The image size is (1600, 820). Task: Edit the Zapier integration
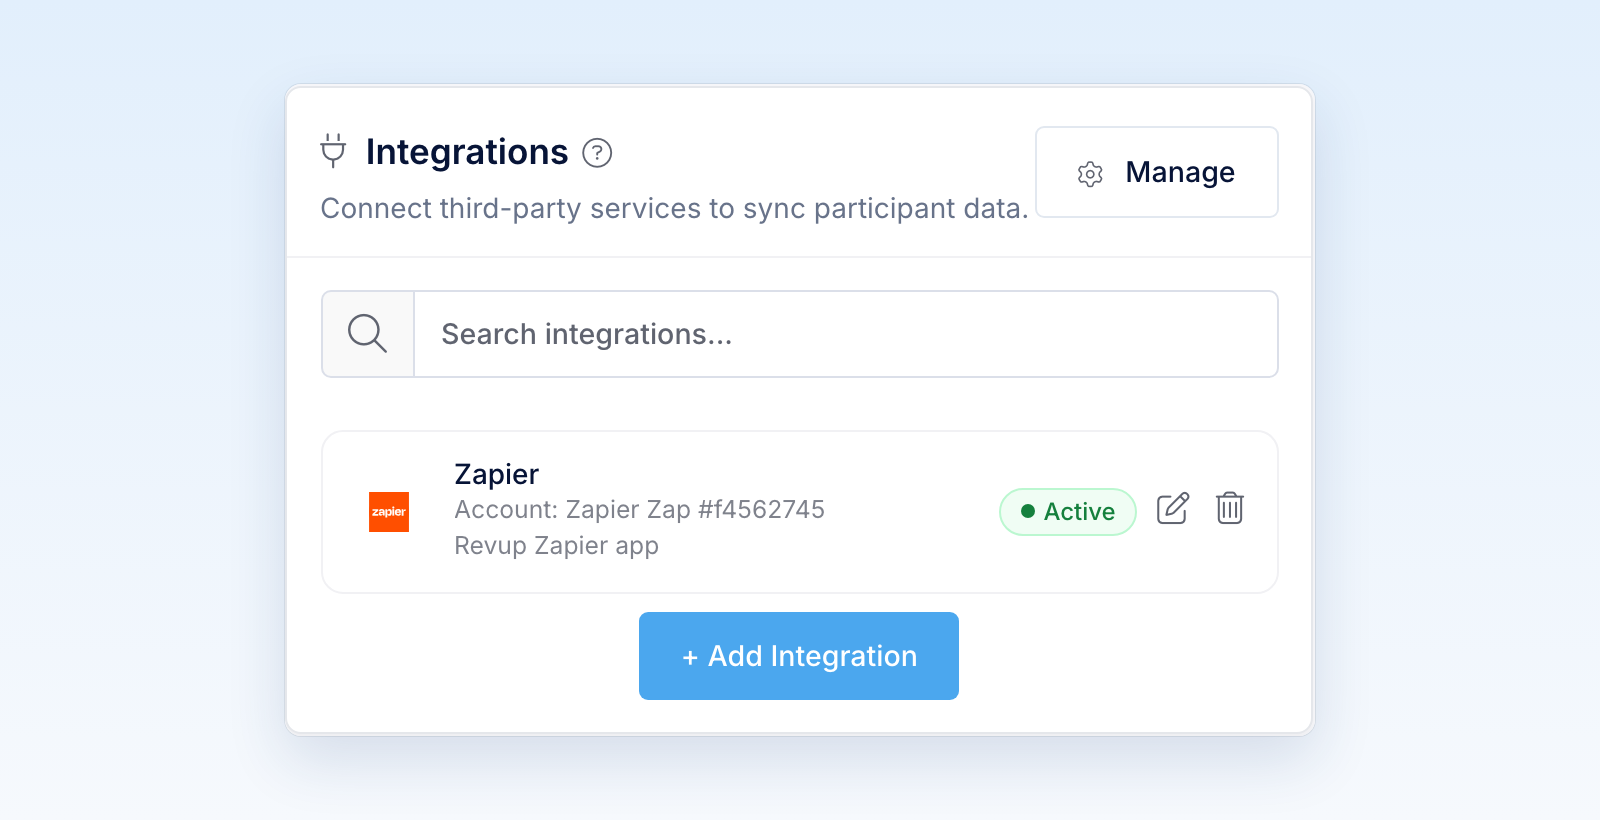1173,509
